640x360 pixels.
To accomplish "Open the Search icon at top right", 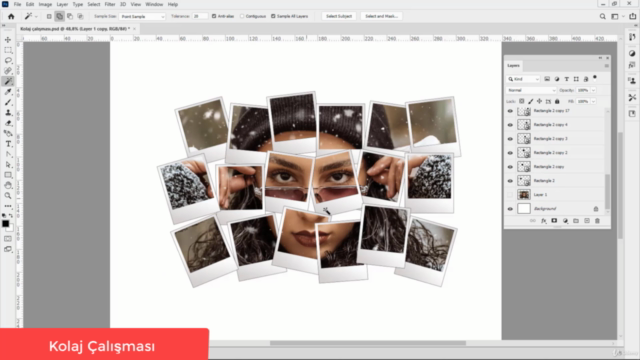I will coord(602,16).
